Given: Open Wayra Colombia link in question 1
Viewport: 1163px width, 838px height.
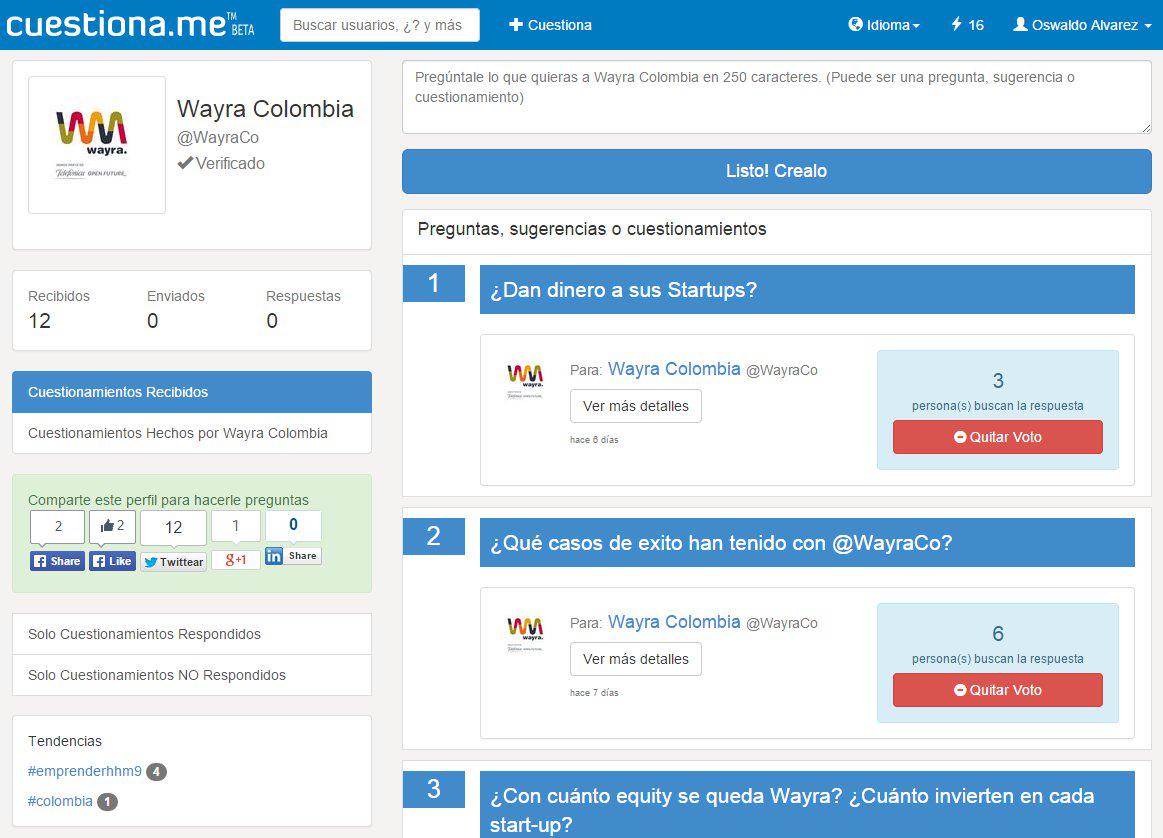Looking at the screenshot, I should (x=673, y=369).
